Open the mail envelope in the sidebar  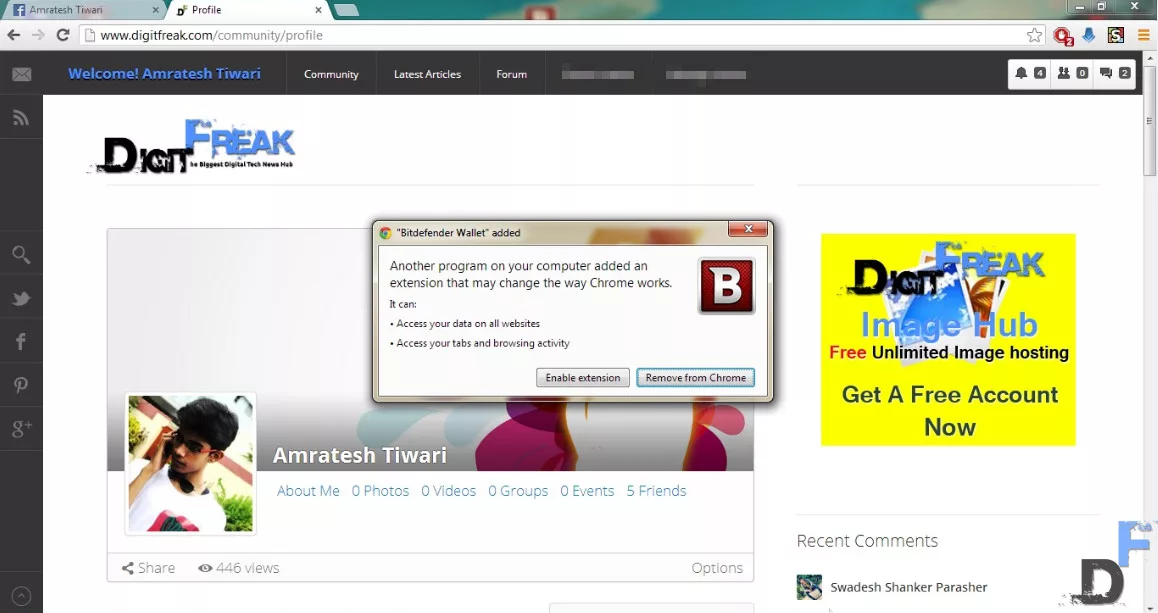click(x=21, y=74)
